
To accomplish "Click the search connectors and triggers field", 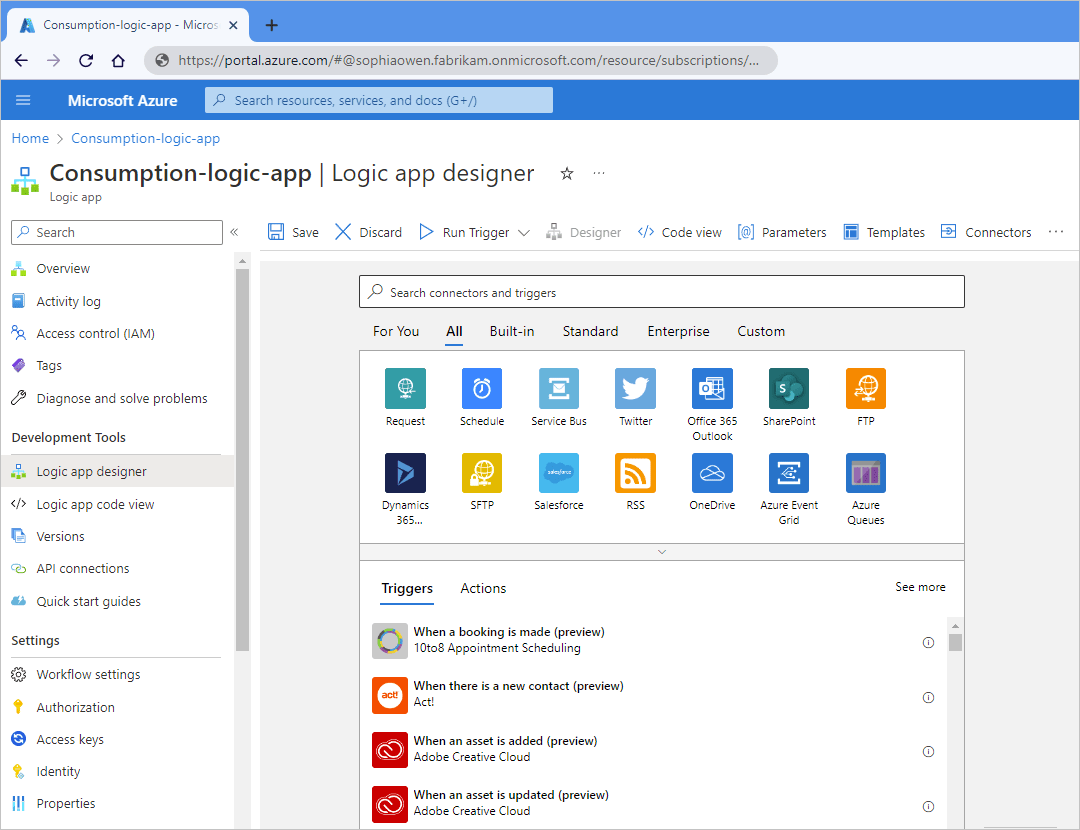I will pos(662,291).
